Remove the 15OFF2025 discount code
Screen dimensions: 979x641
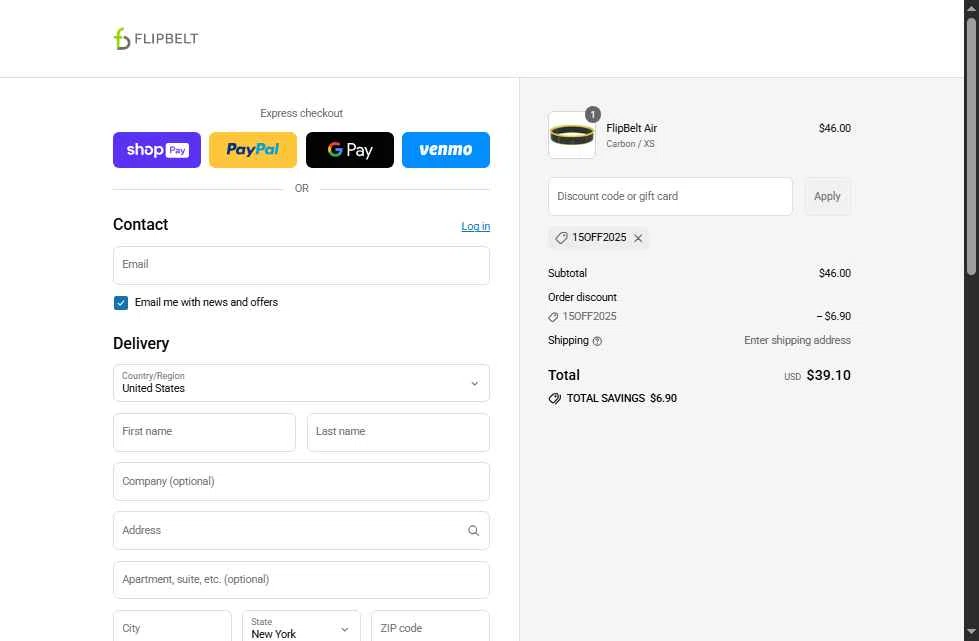tap(638, 238)
